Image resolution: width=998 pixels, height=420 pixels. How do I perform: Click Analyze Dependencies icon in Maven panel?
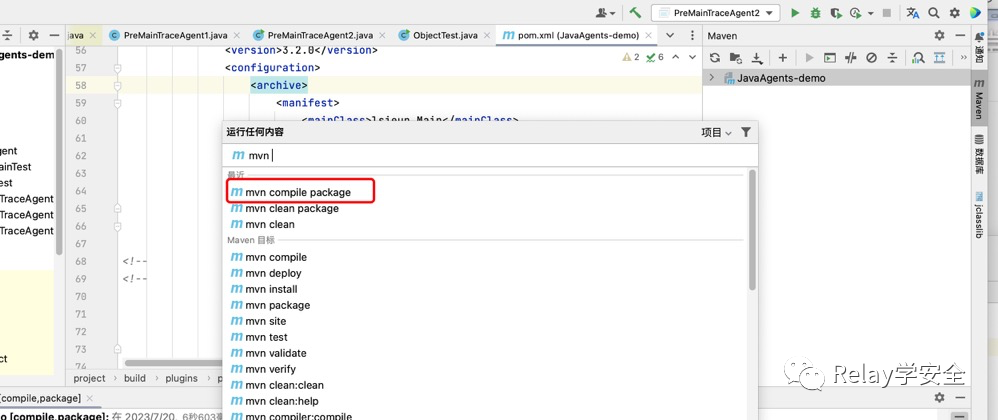tap(918, 58)
